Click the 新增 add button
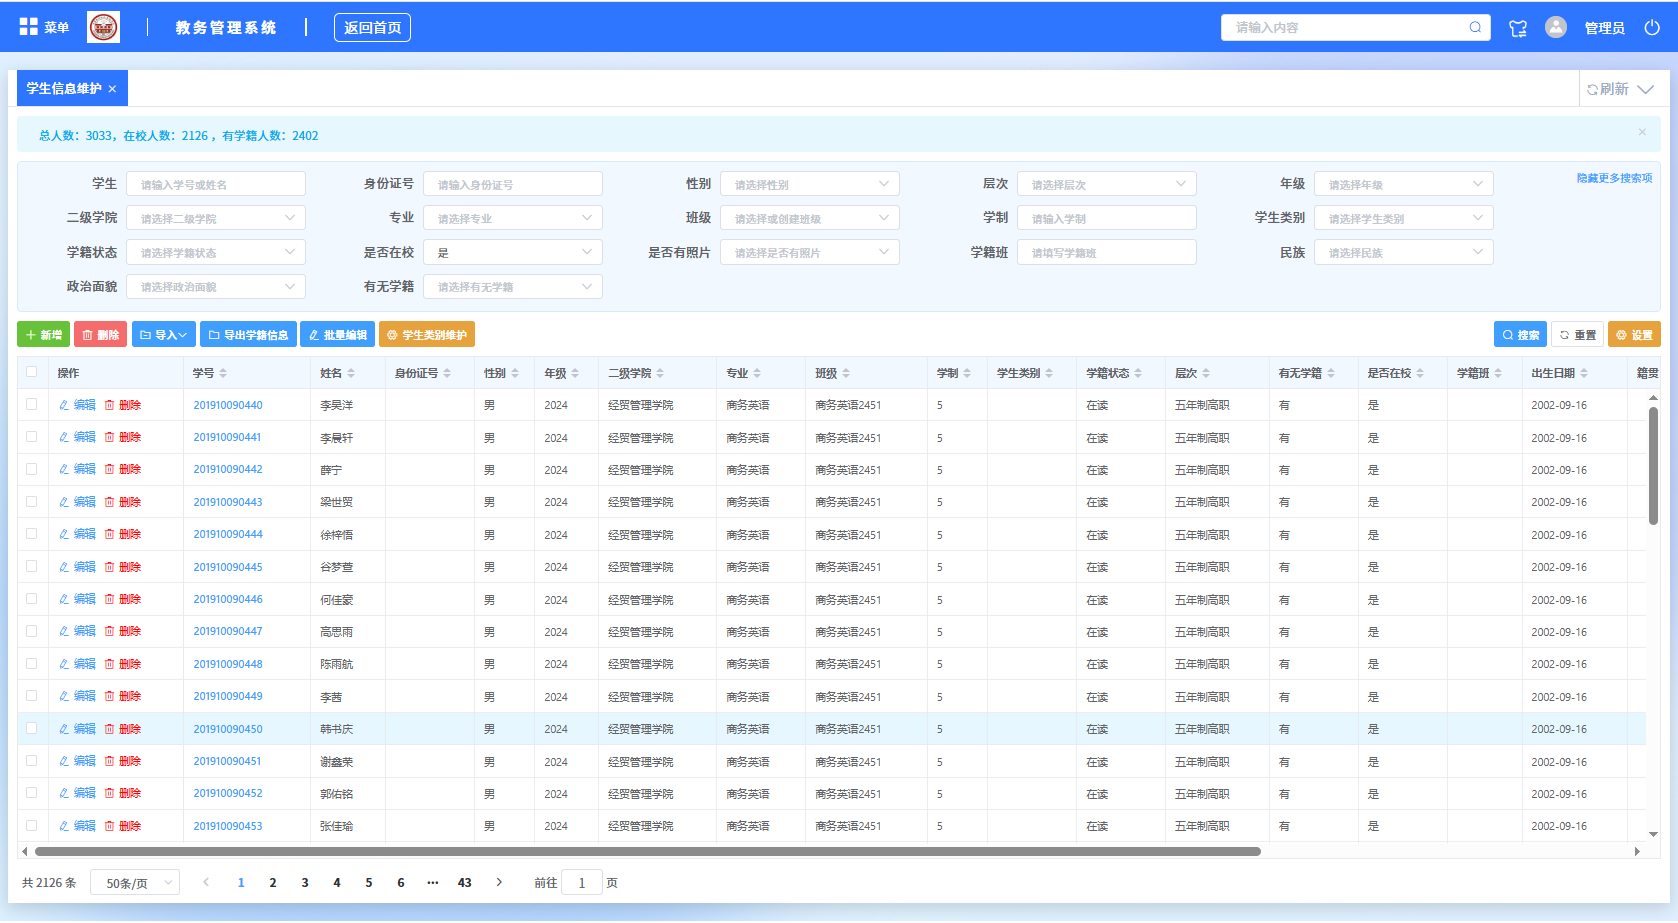Viewport: 1678px width, 923px height. click(43, 335)
